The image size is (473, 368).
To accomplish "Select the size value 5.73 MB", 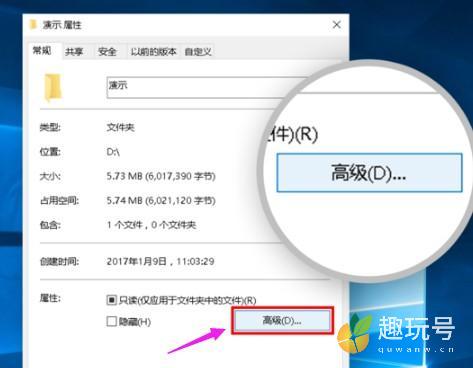I will [x=161, y=176].
